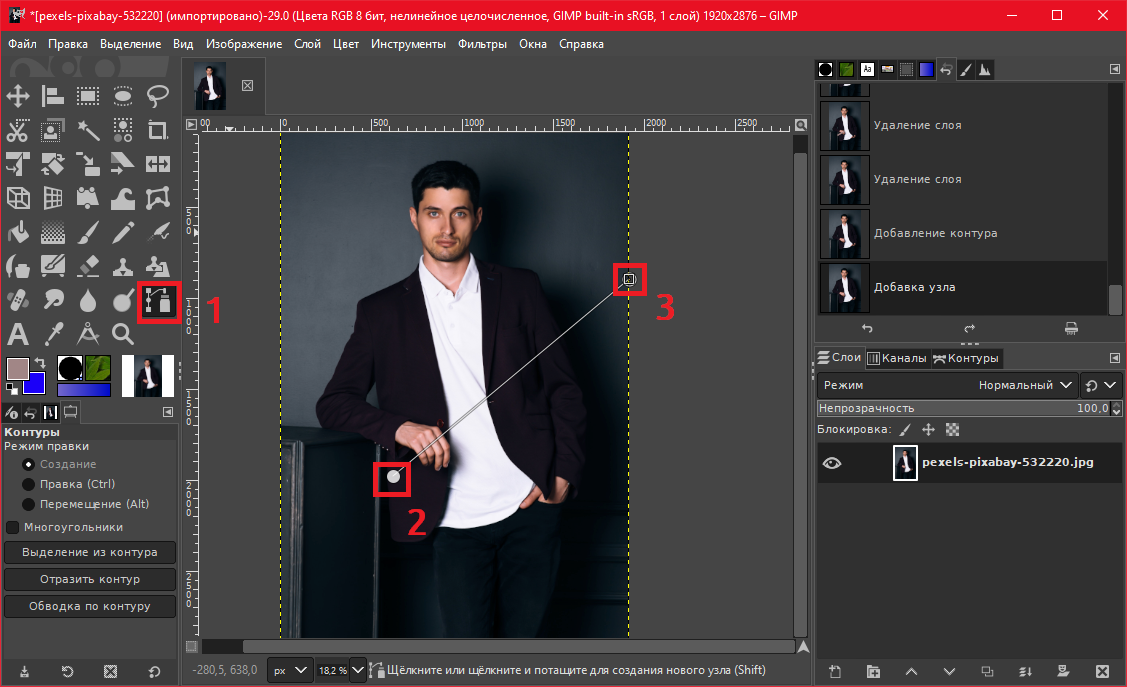Select the Heal bandage tool

click(18, 300)
